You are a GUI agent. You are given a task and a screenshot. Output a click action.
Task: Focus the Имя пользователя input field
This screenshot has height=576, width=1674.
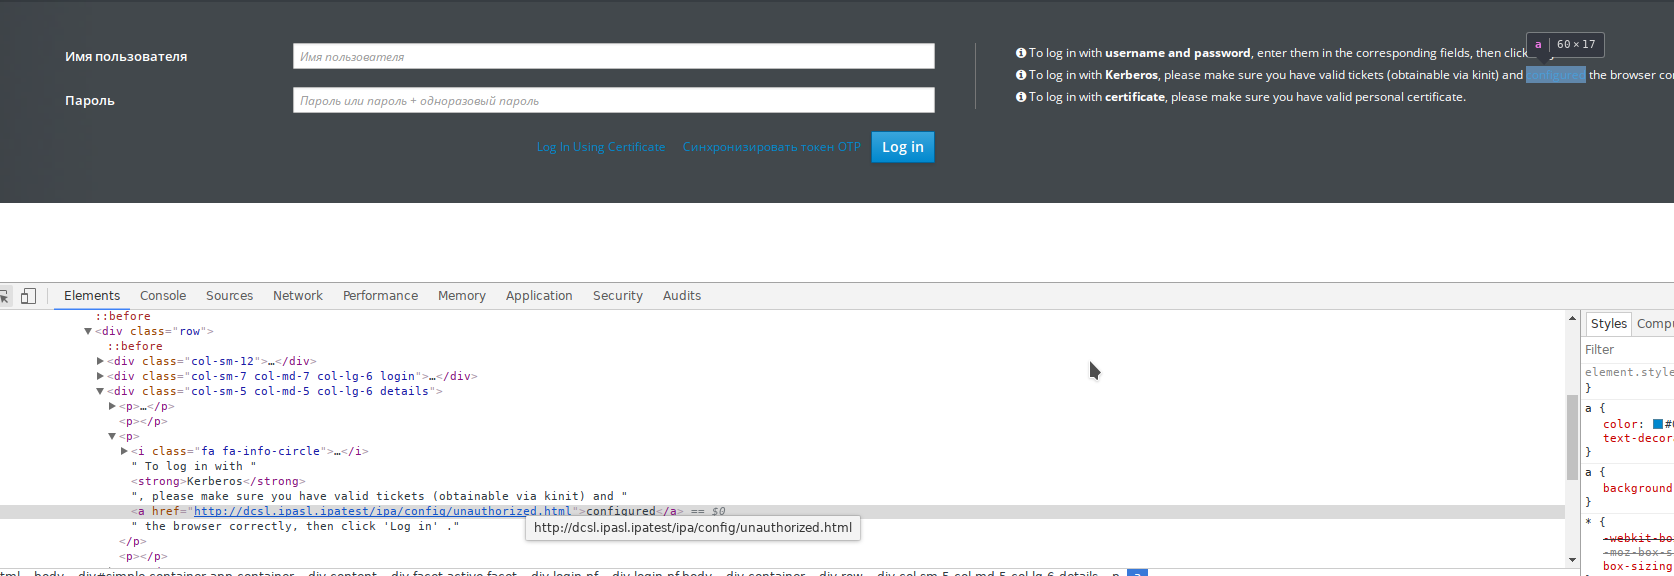pos(614,56)
